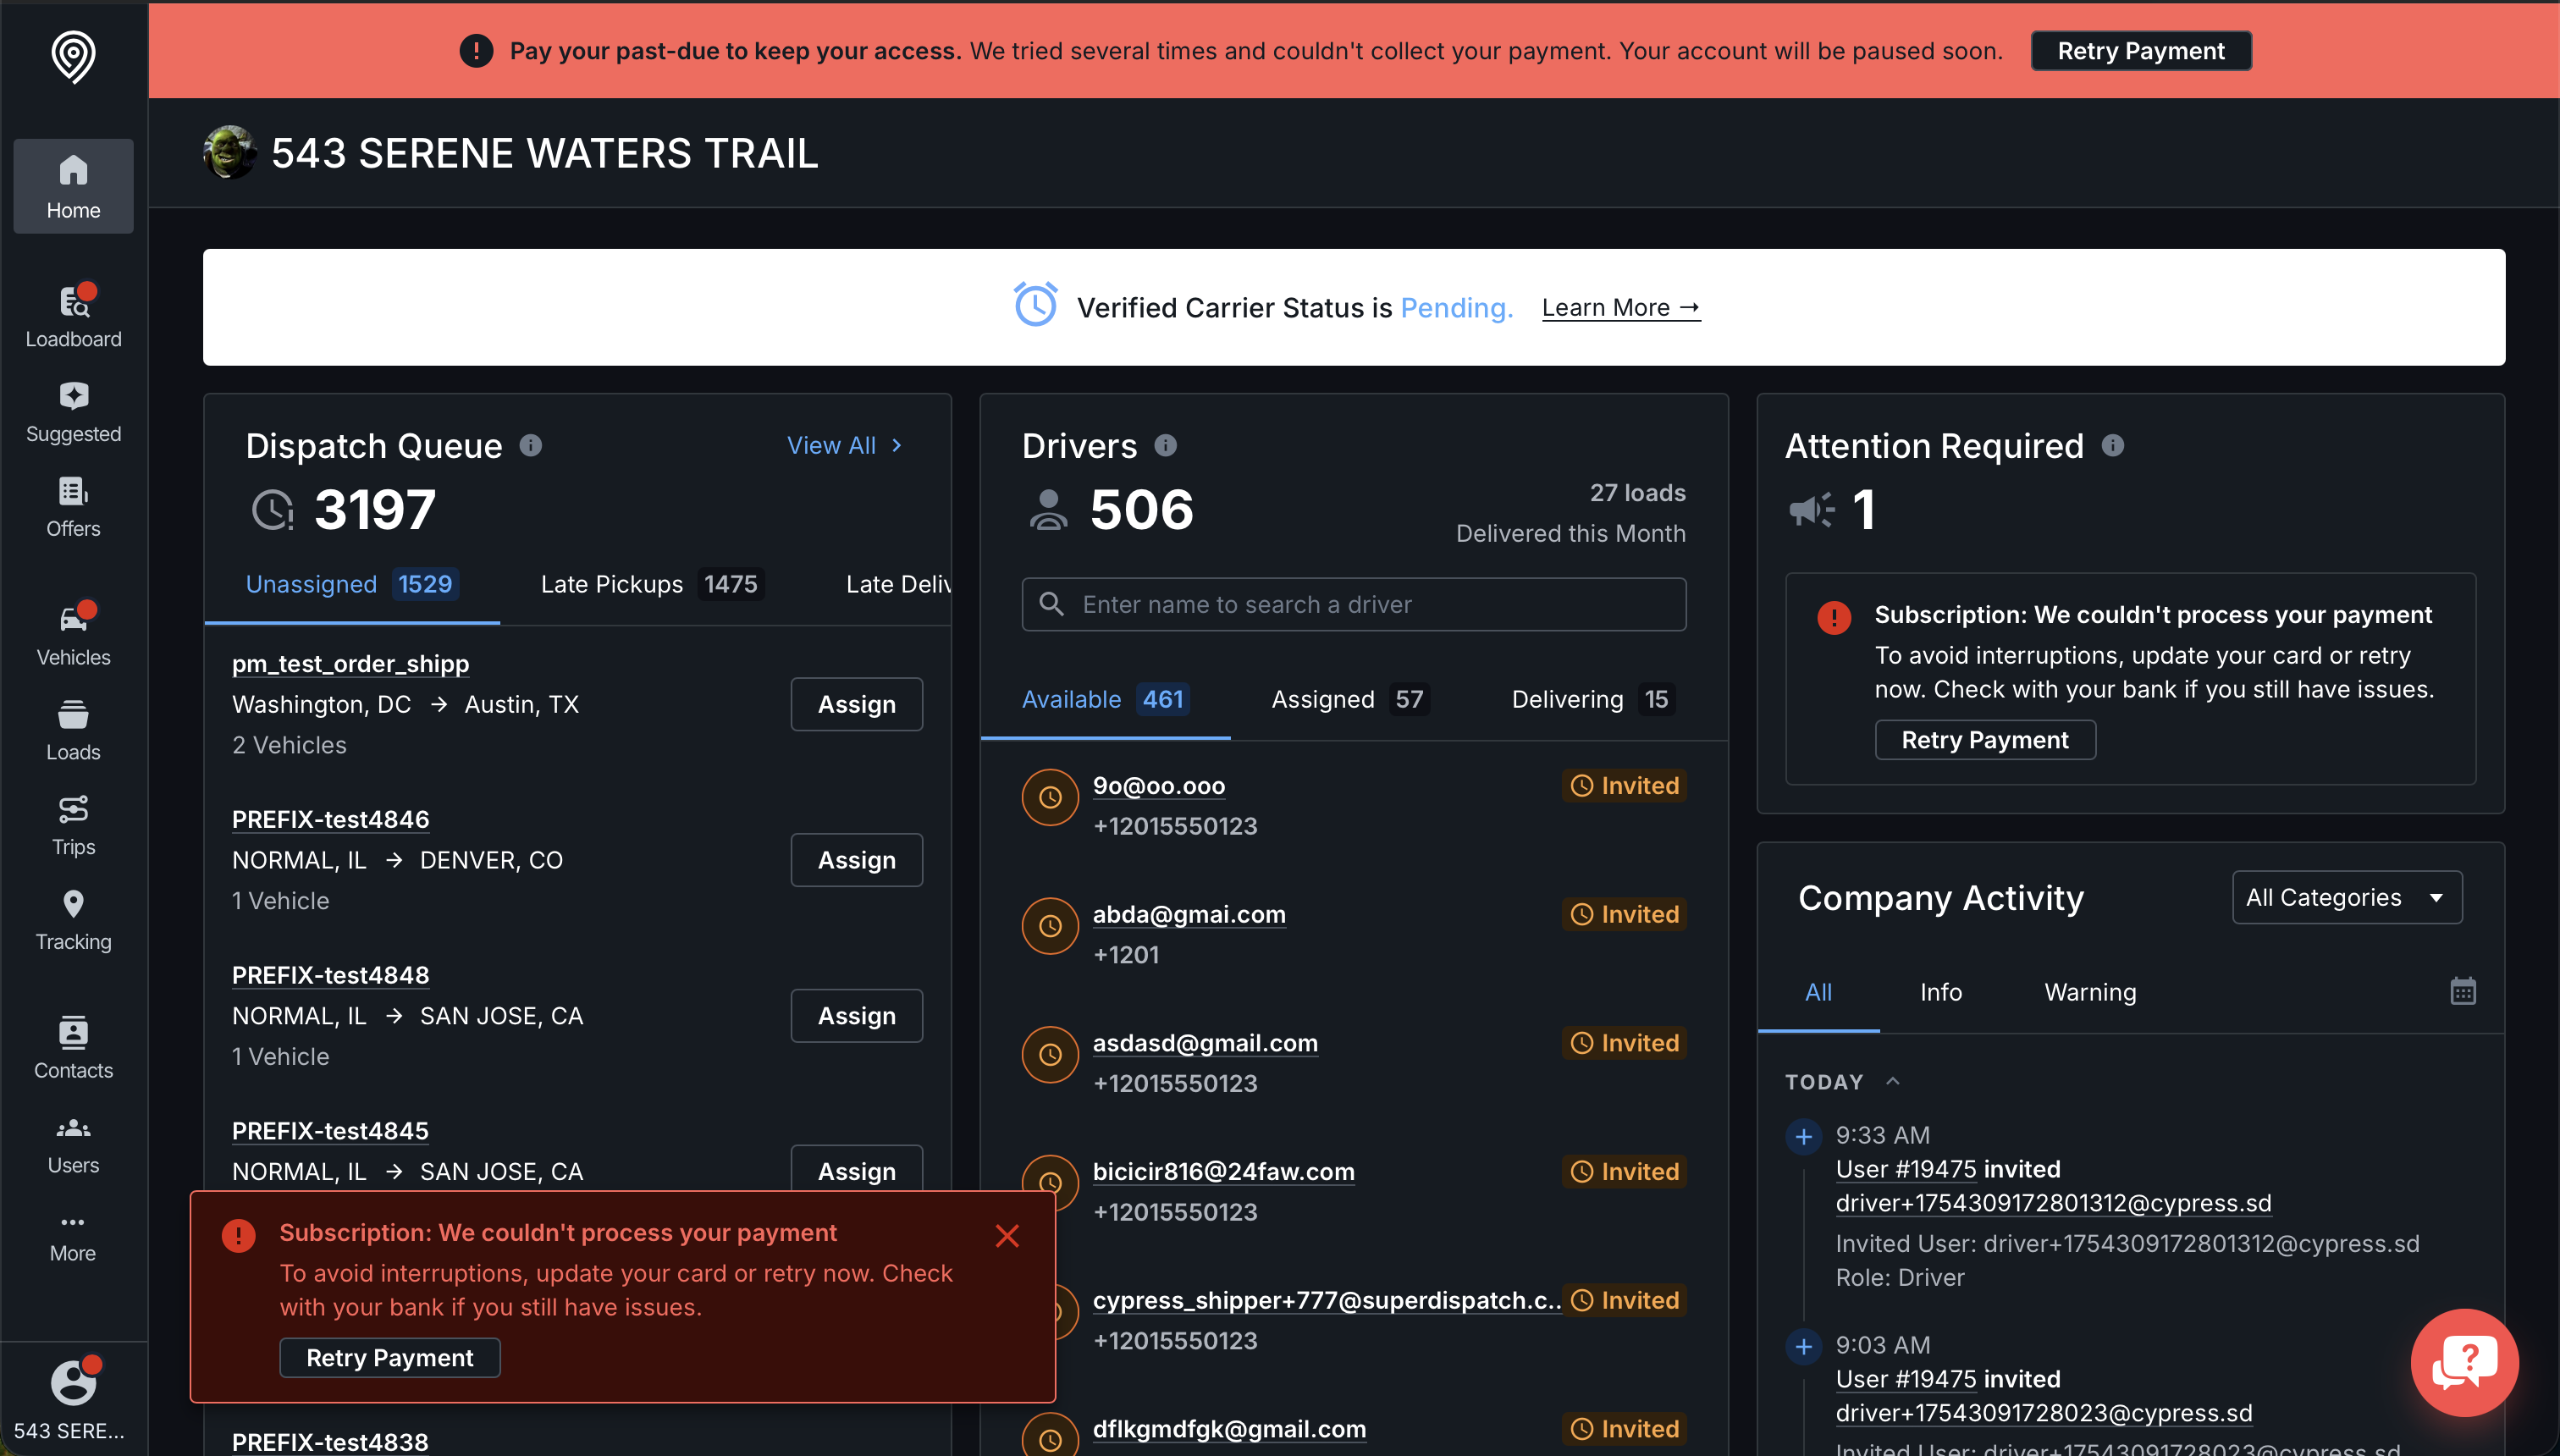Open the help chat bubble
2560x1456 pixels.
(2465, 1362)
